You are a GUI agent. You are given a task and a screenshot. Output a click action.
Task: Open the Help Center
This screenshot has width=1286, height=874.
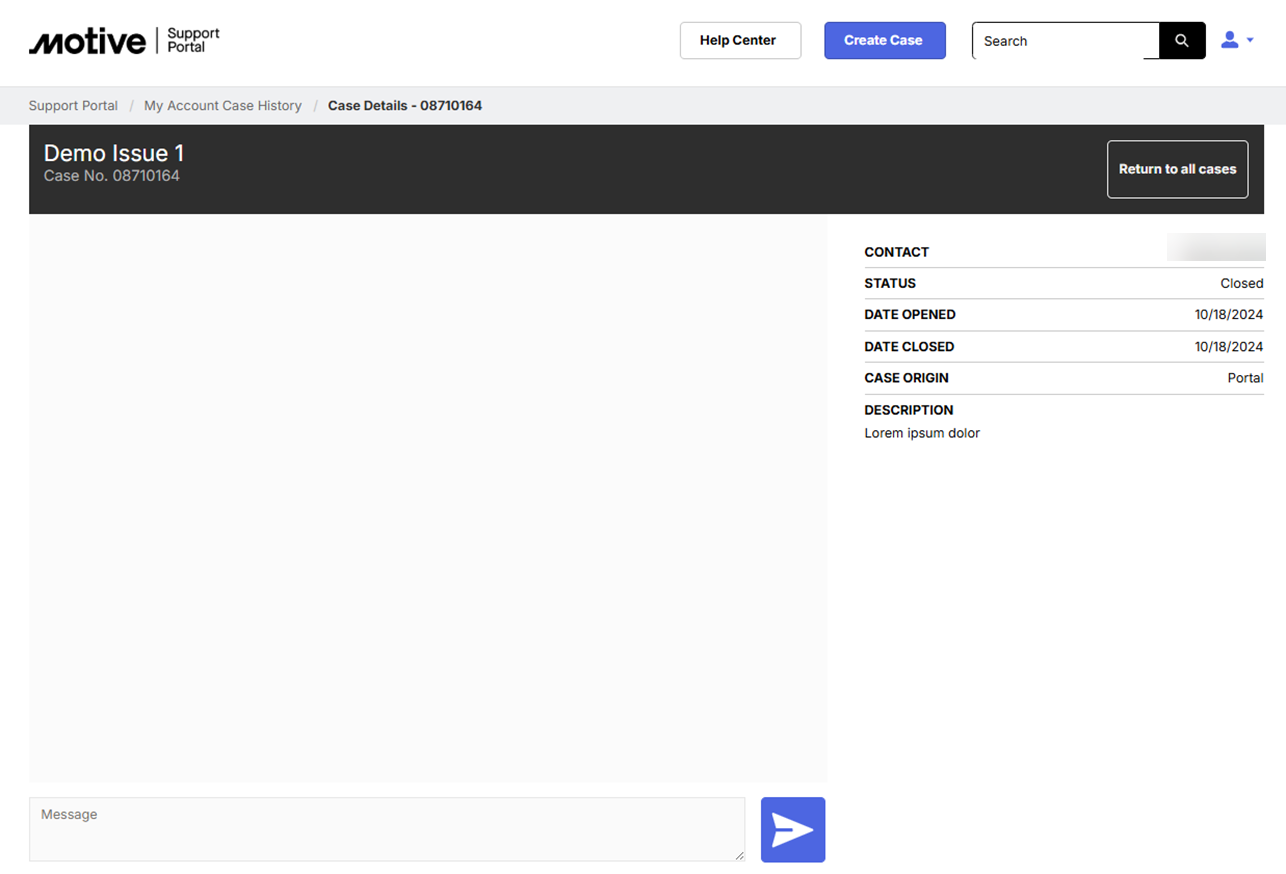tap(739, 41)
